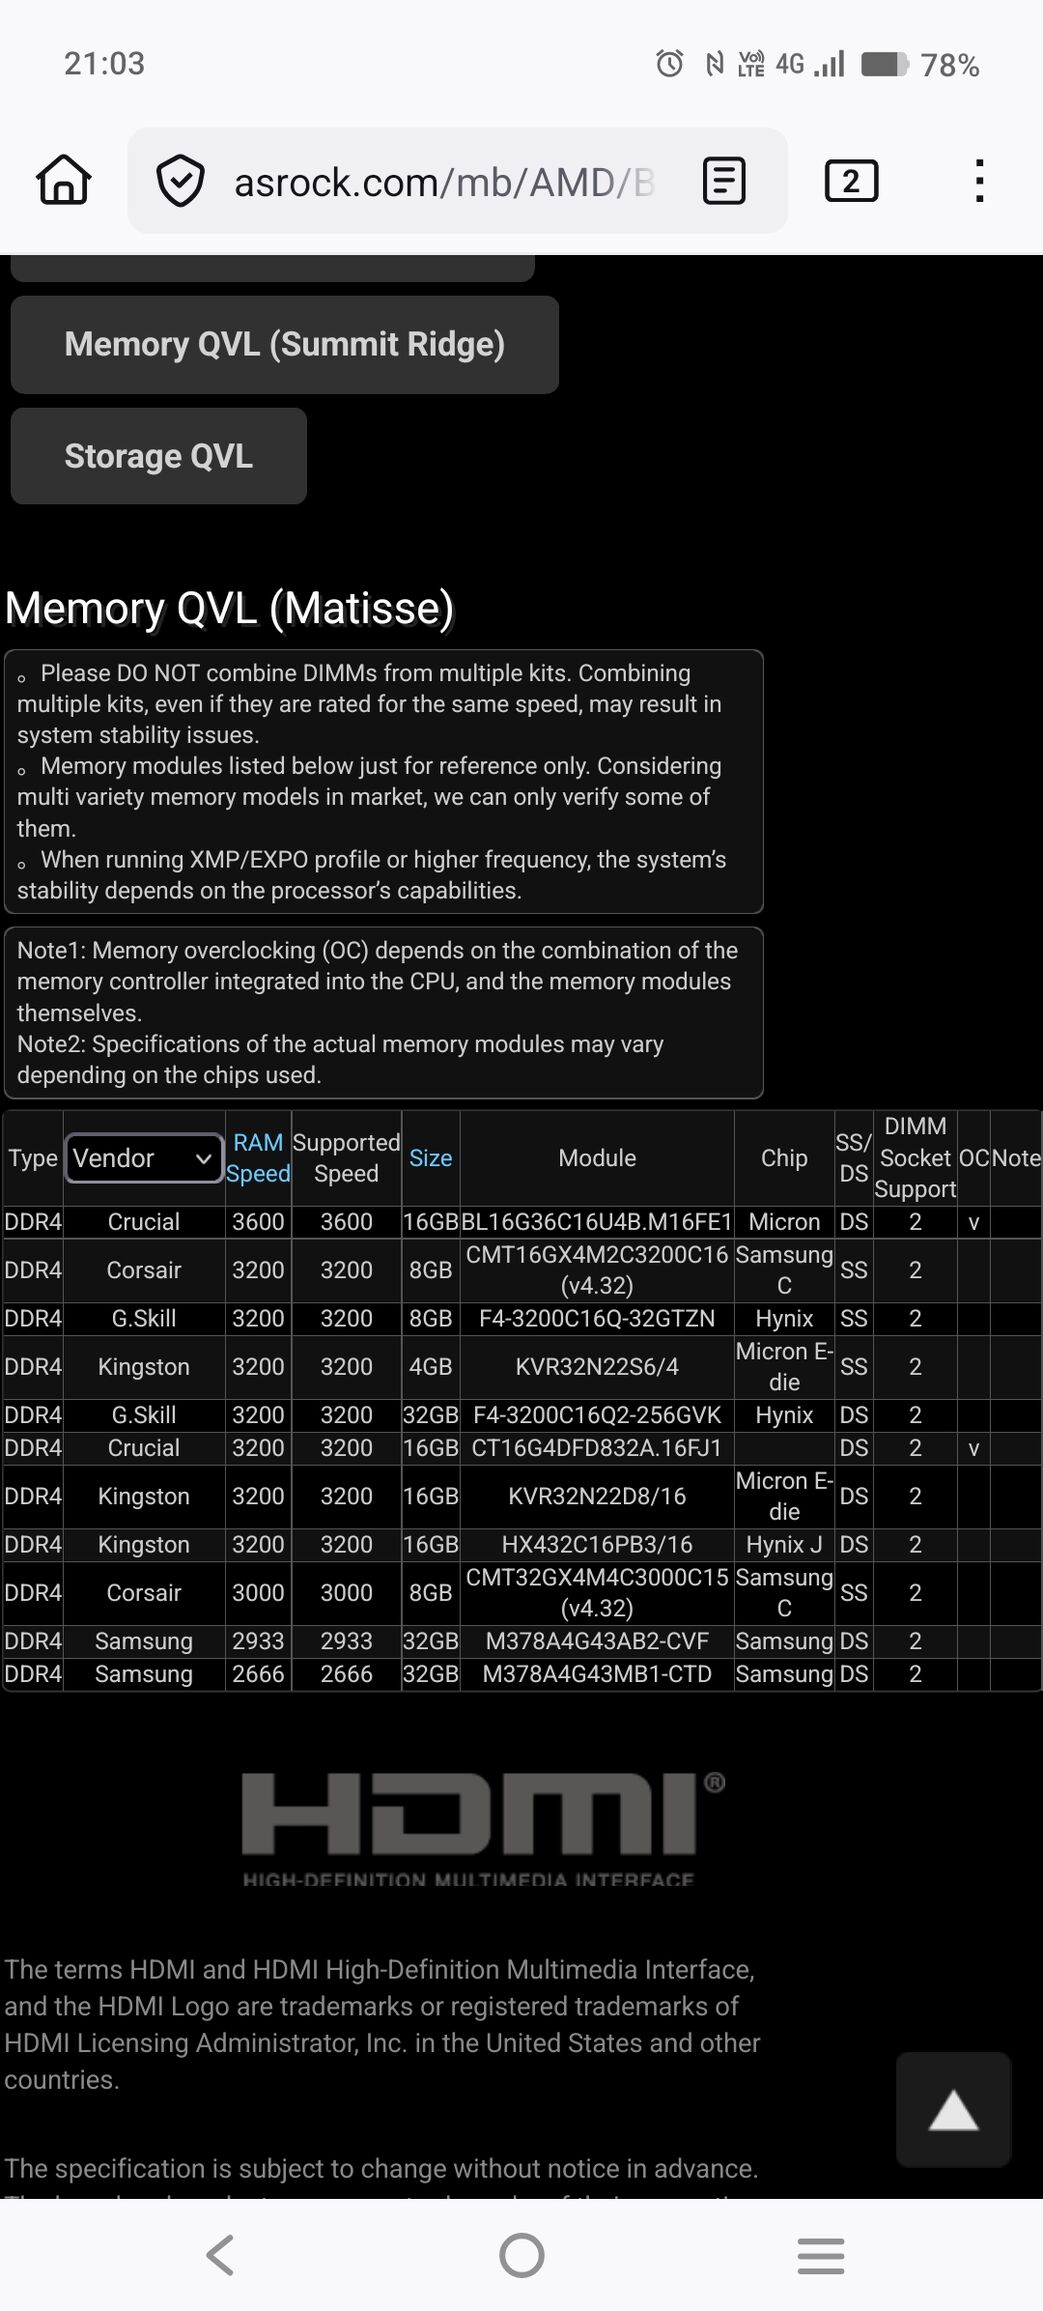The width and height of the screenshot is (1043, 2311).
Task: Select DIMM Socket Support header
Action: click(x=915, y=1158)
